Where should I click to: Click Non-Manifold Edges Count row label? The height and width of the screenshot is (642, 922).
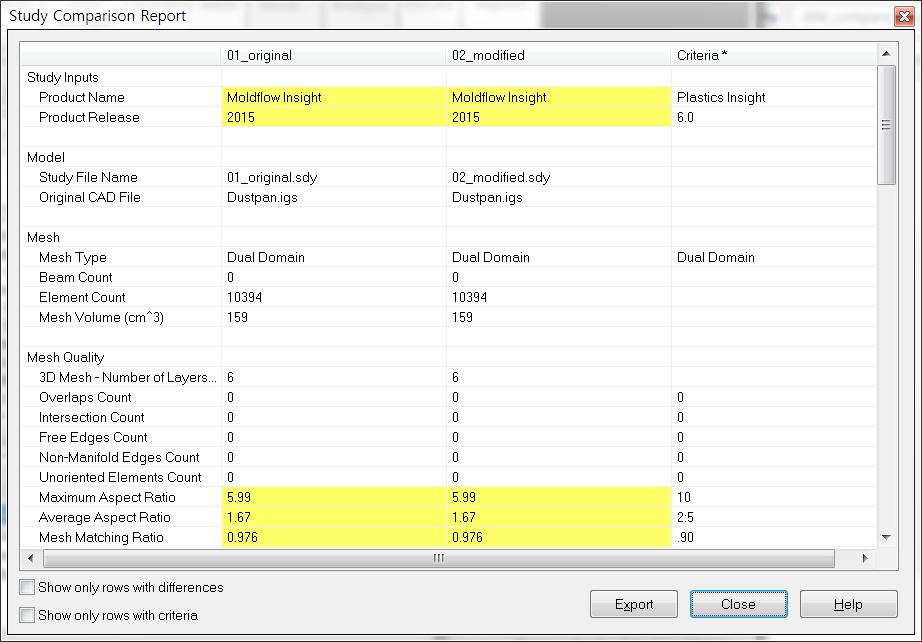[x=119, y=457]
